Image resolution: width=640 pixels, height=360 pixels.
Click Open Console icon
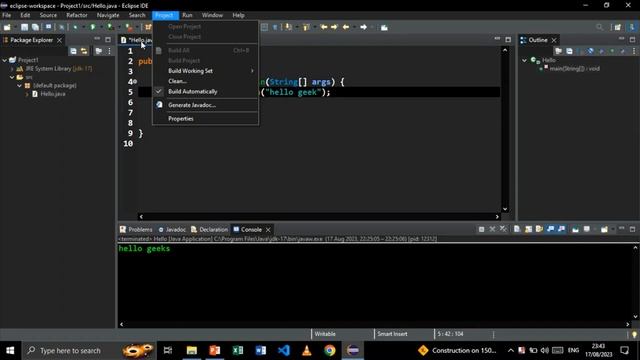[604, 229]
